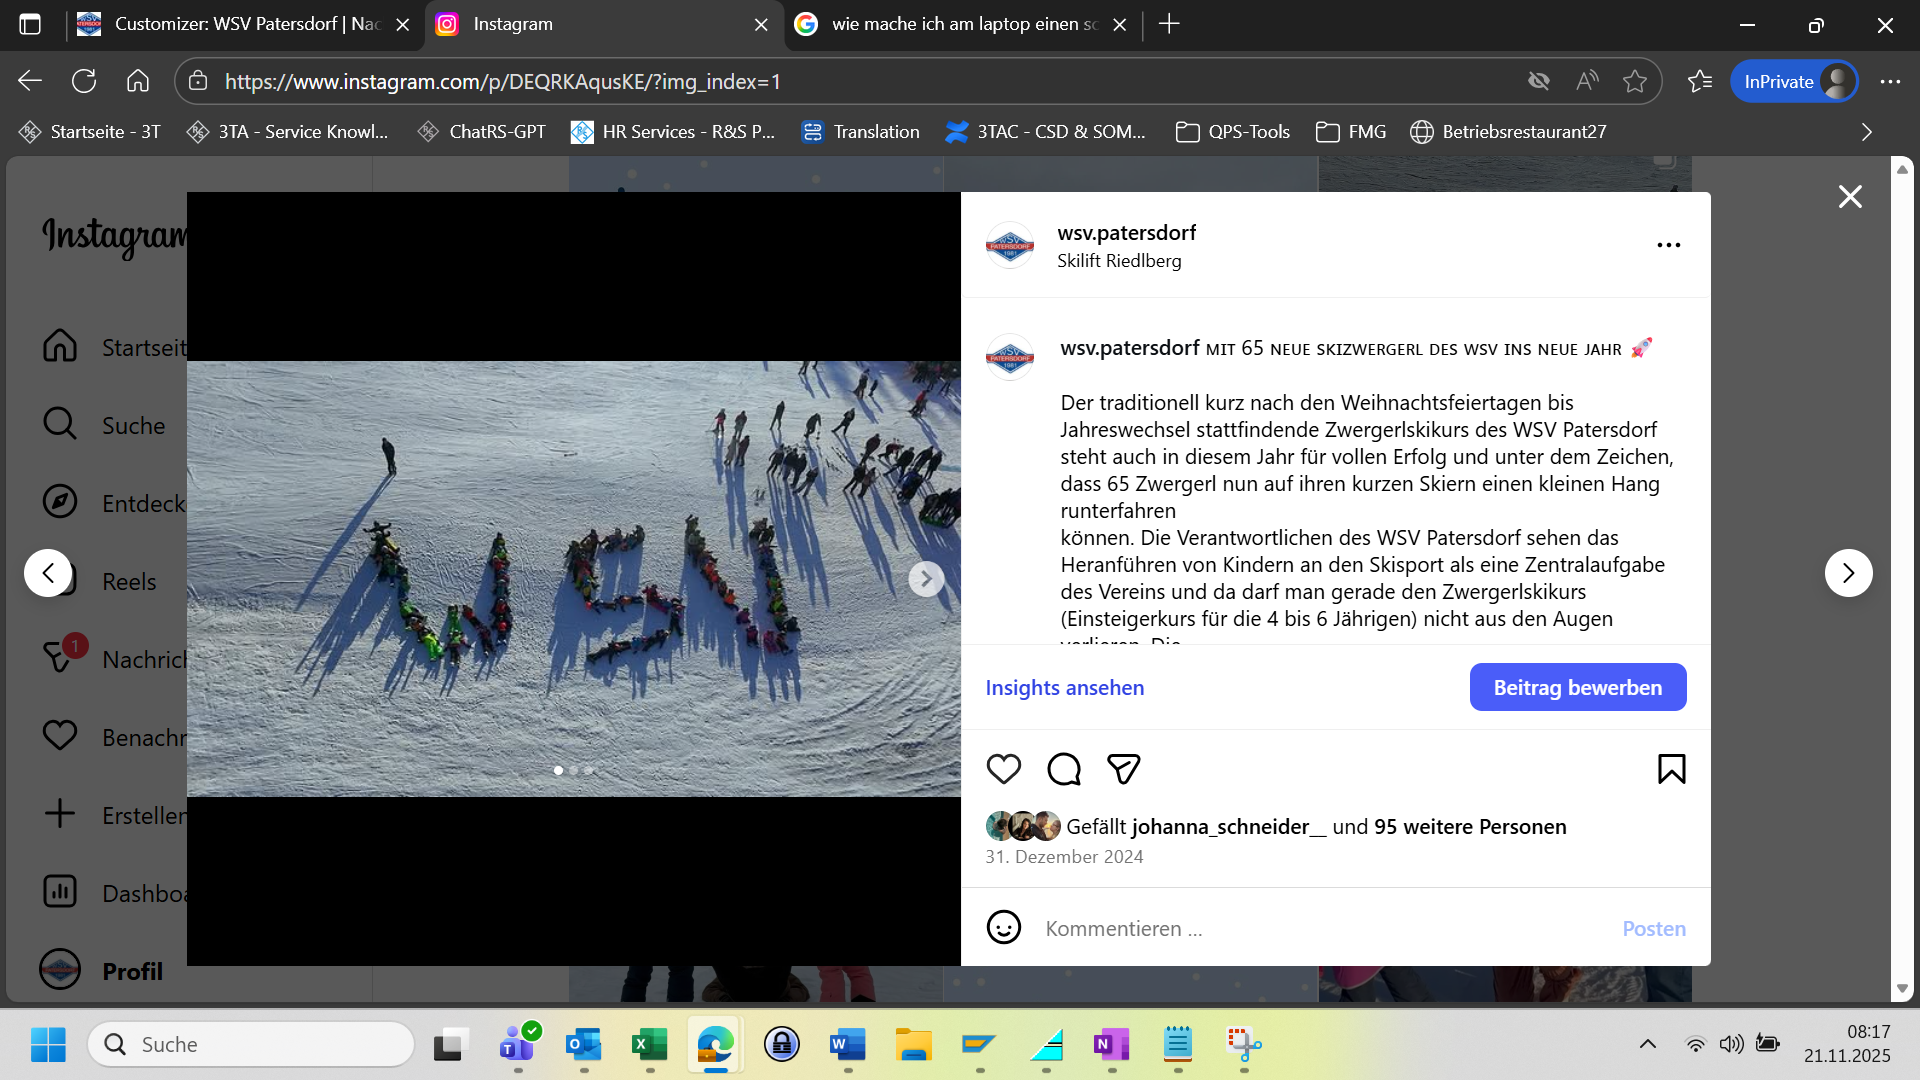
Task: Toggle tracking prevention eye icon in address bar
Action: (1539, 81)
